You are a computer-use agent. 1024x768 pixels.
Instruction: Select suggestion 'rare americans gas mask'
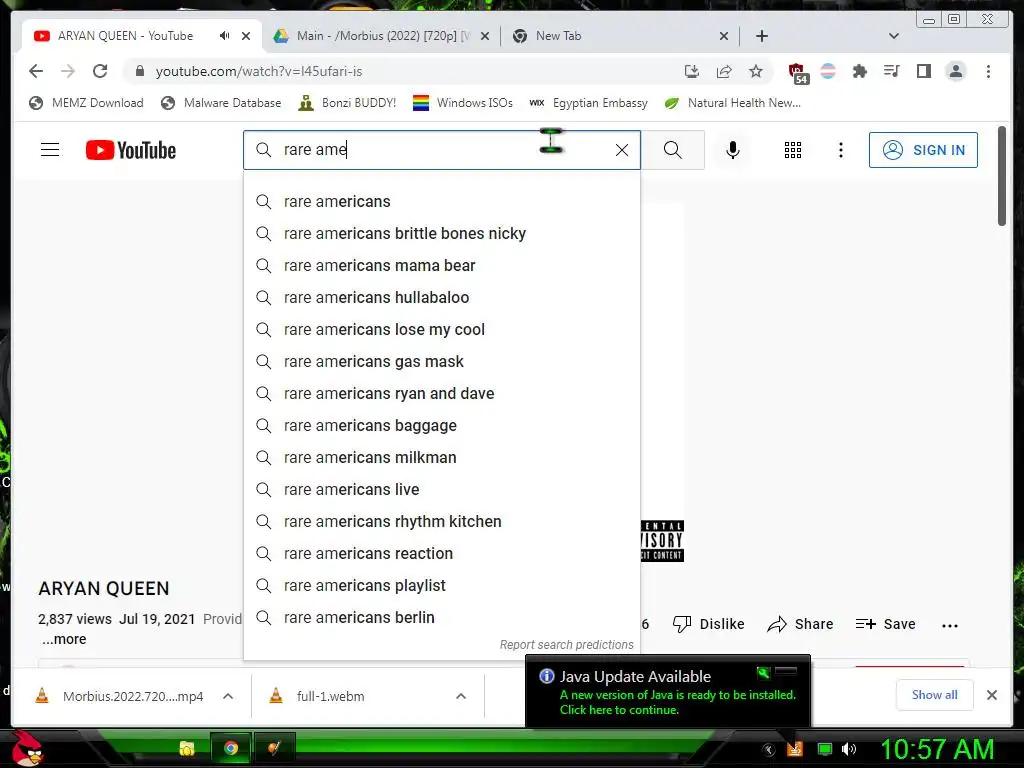coord(441,362)
